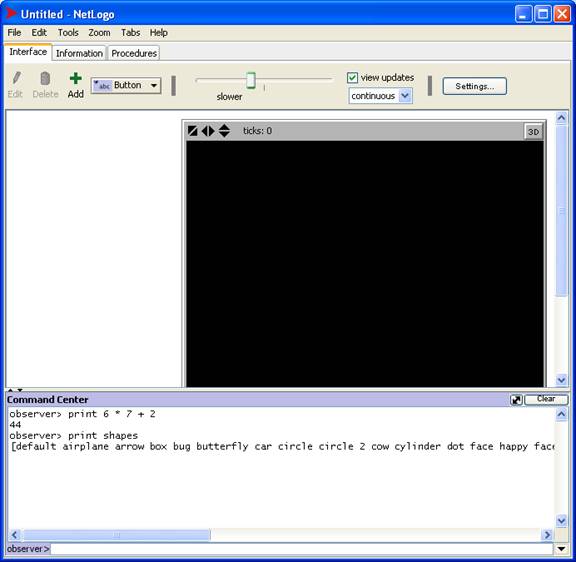Click the interface vertical scrollbar thumb
Image resolution: width=576 pixels, height=562 pixels.
(561, 210)
